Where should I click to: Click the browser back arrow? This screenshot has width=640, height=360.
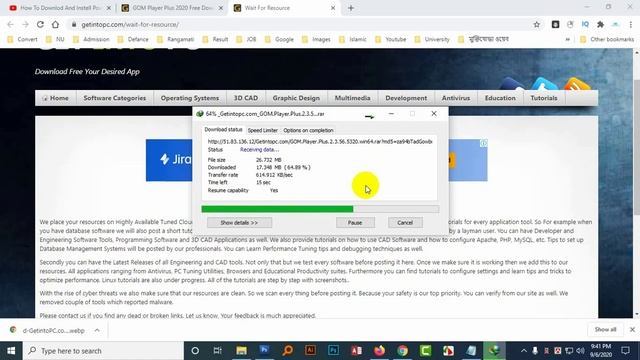click(x=11, y=24)
